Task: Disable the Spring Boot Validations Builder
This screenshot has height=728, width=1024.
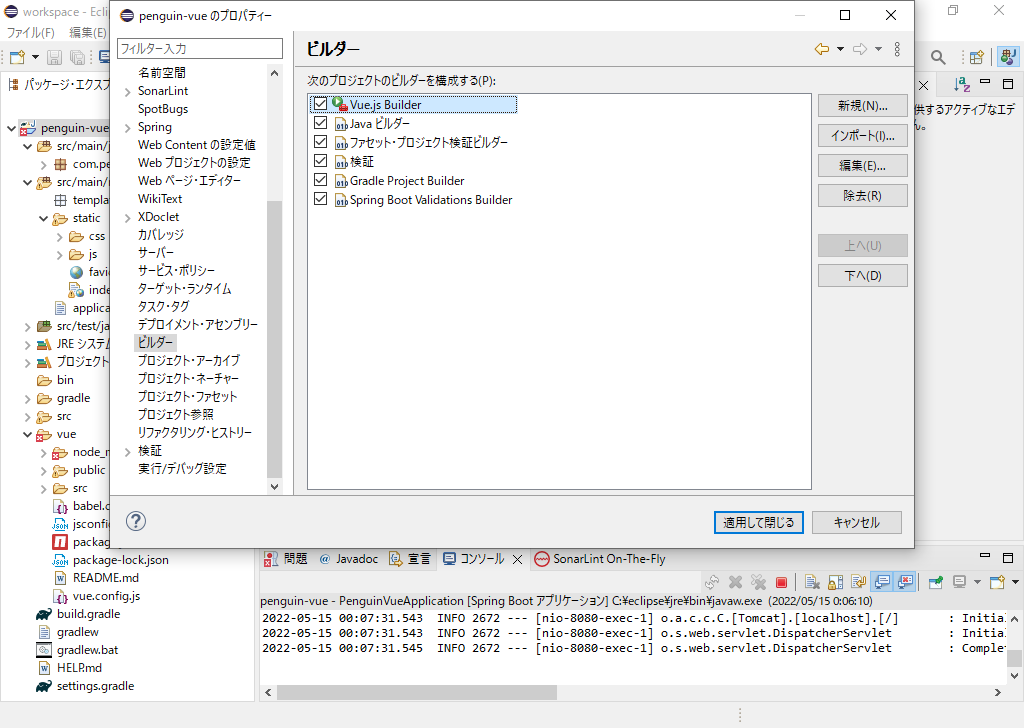Action: click(x=321, y=199)
